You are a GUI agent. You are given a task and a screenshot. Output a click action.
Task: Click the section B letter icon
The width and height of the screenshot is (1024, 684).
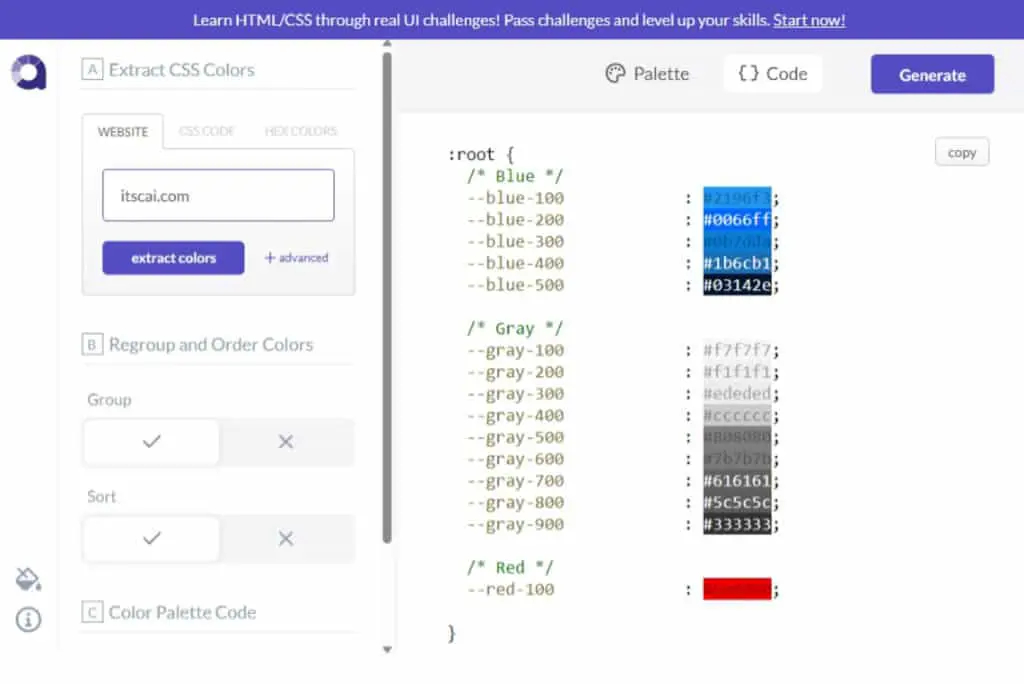pos(92,344)
